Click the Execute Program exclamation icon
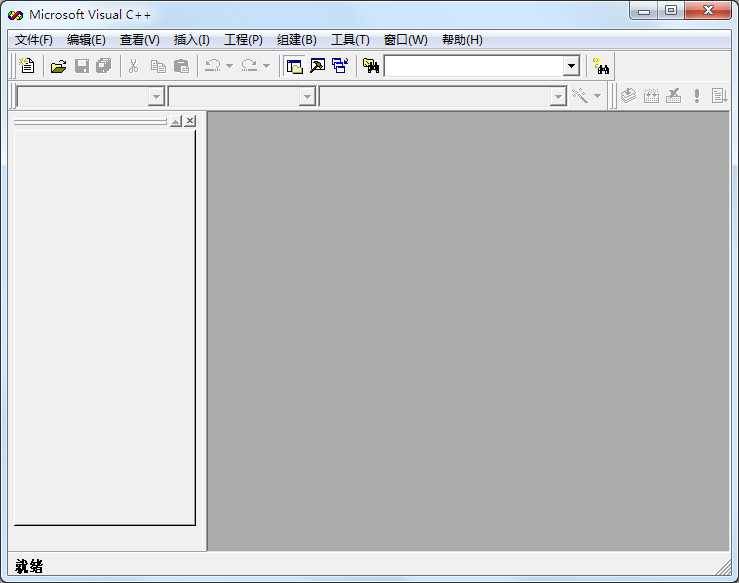 tap(697, 96)
